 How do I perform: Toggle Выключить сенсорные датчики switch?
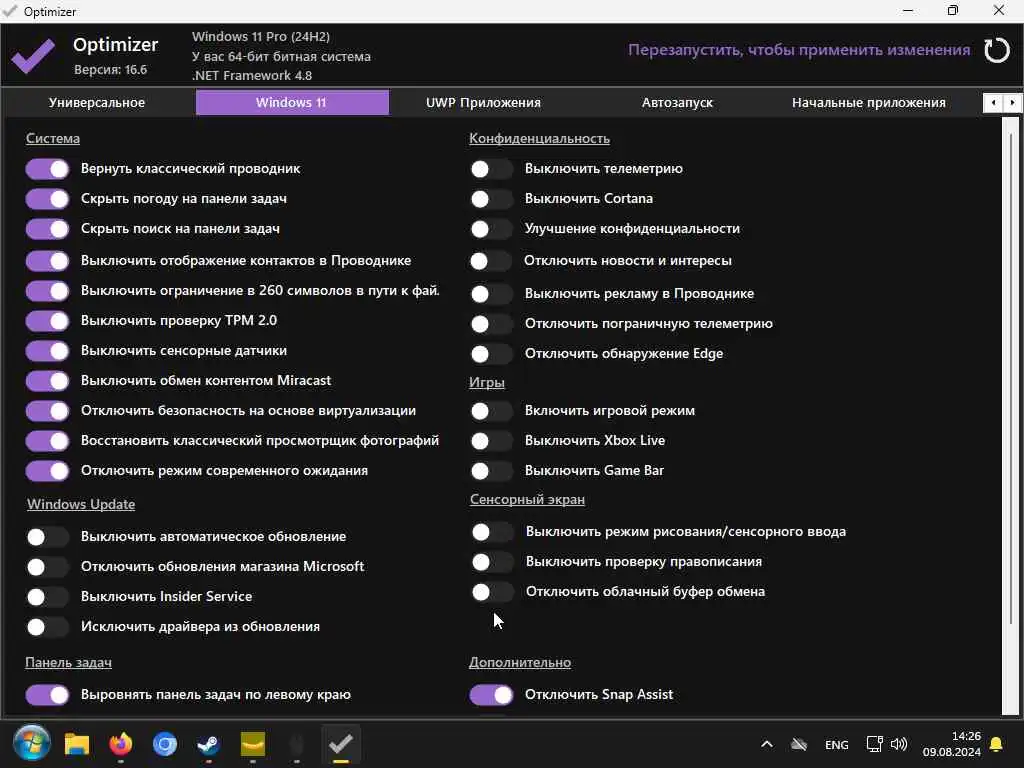click(x=47, y=351)
